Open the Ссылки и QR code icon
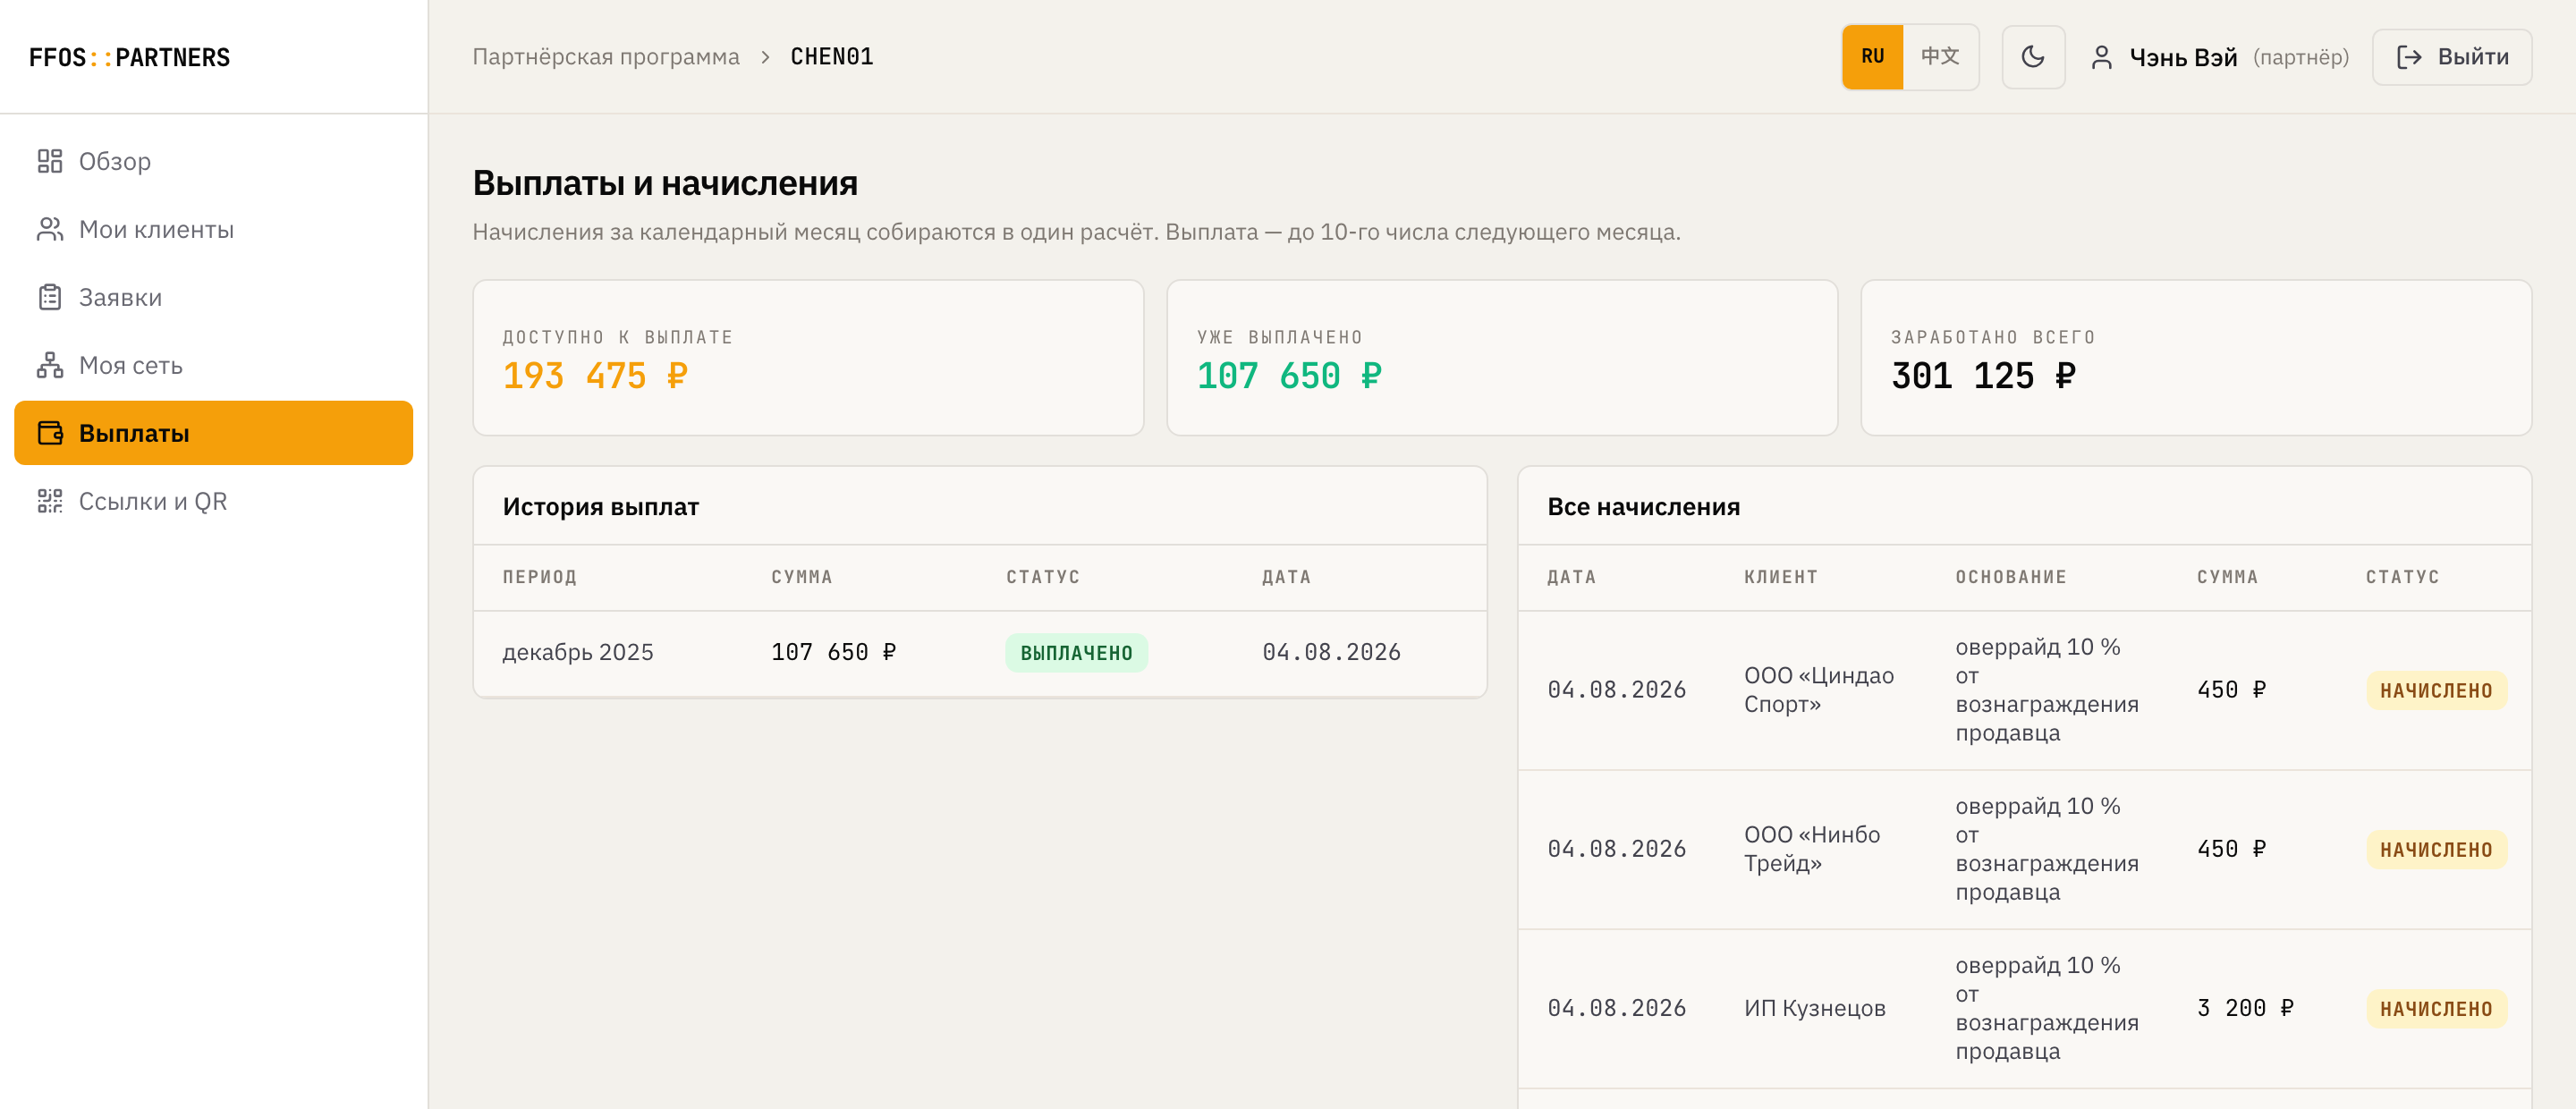This screenshot has width=2576, height=1109. click(x=50, y=501)
